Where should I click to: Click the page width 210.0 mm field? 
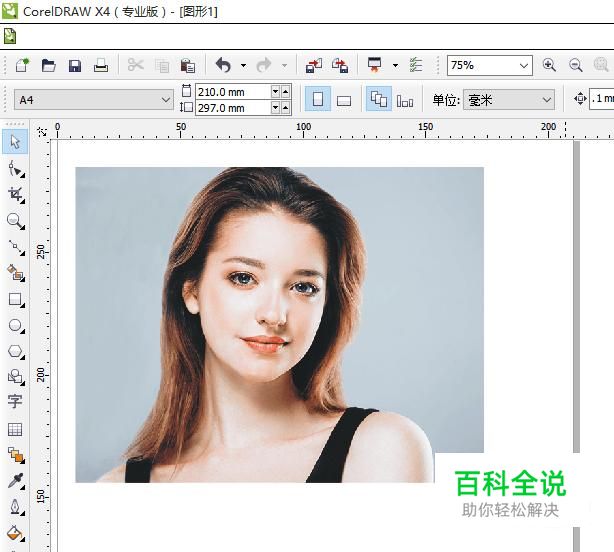232,92
